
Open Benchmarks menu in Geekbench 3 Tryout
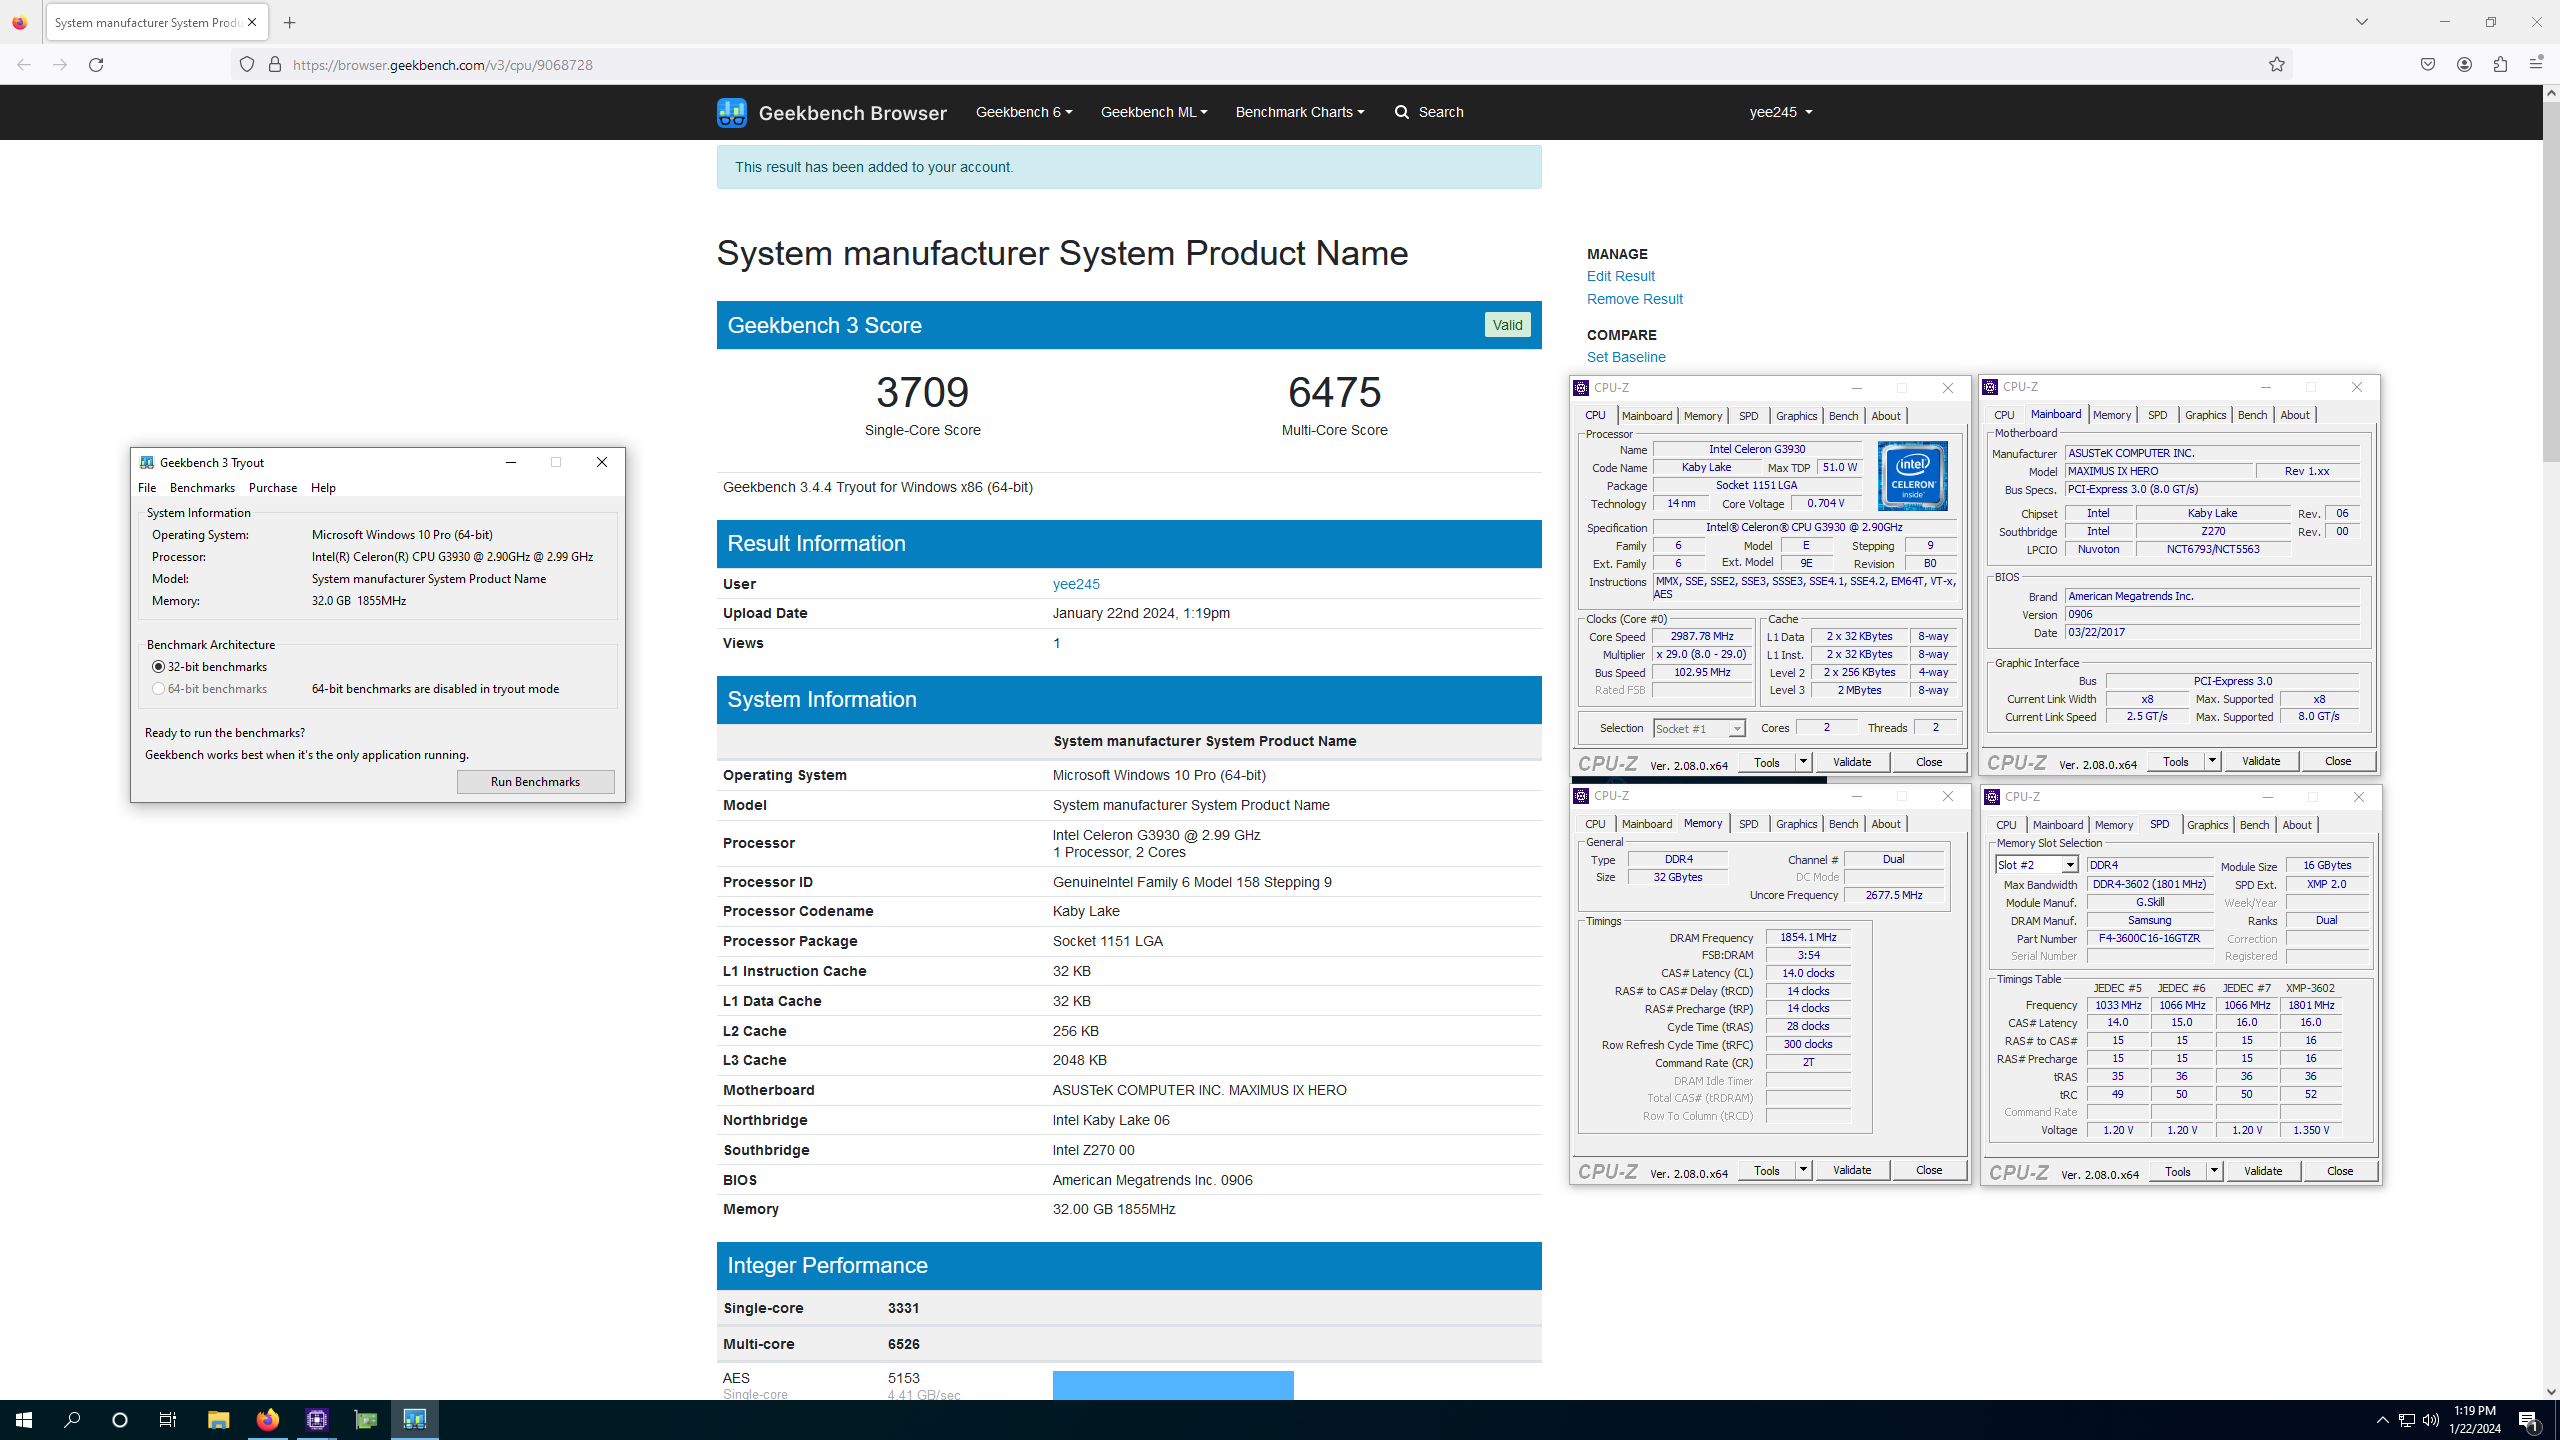202,488
